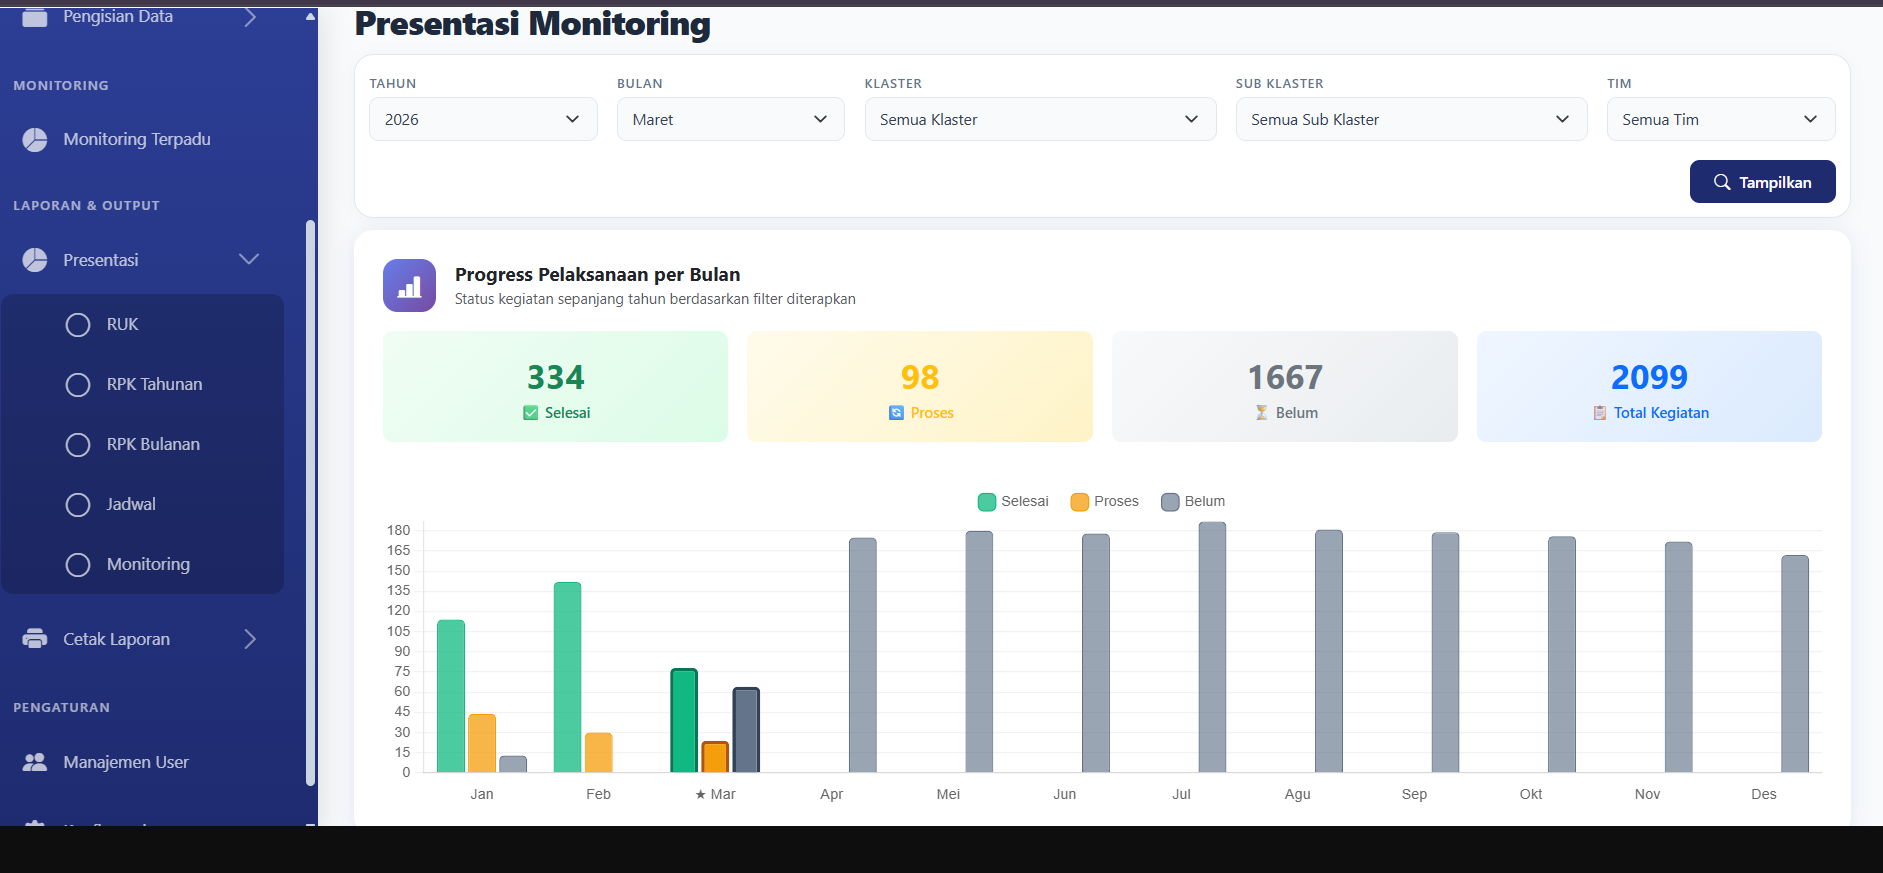Click the 98 Proses summary card
1883x873 pixels.
tap(920, 386)
